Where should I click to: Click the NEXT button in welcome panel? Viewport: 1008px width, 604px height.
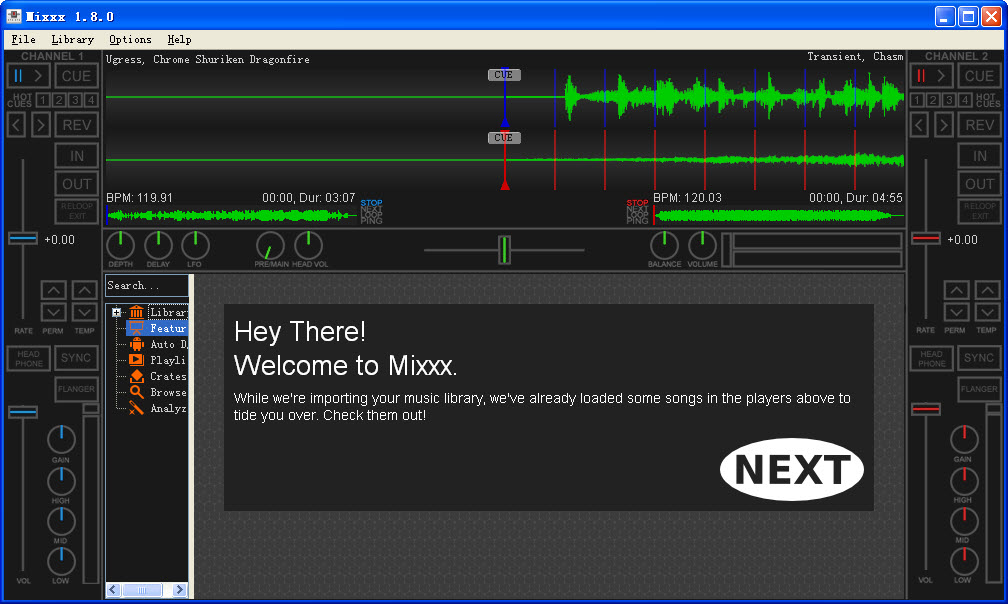(x=792, y=470)
